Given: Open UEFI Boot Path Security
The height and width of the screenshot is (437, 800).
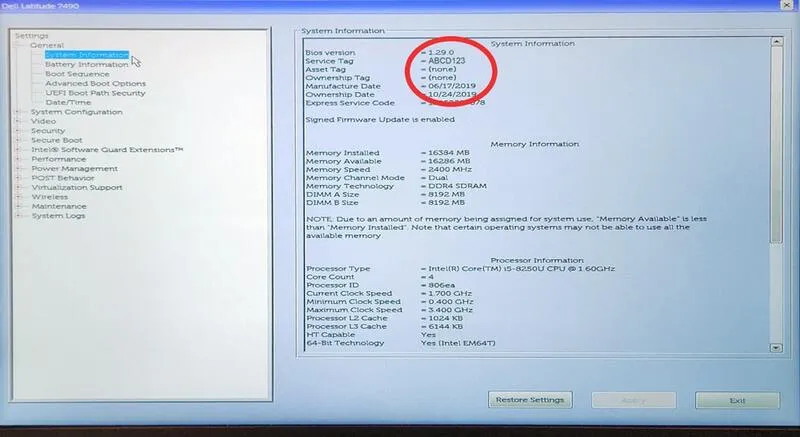Looking at the screenshot, I should click(x=95, y=93).
